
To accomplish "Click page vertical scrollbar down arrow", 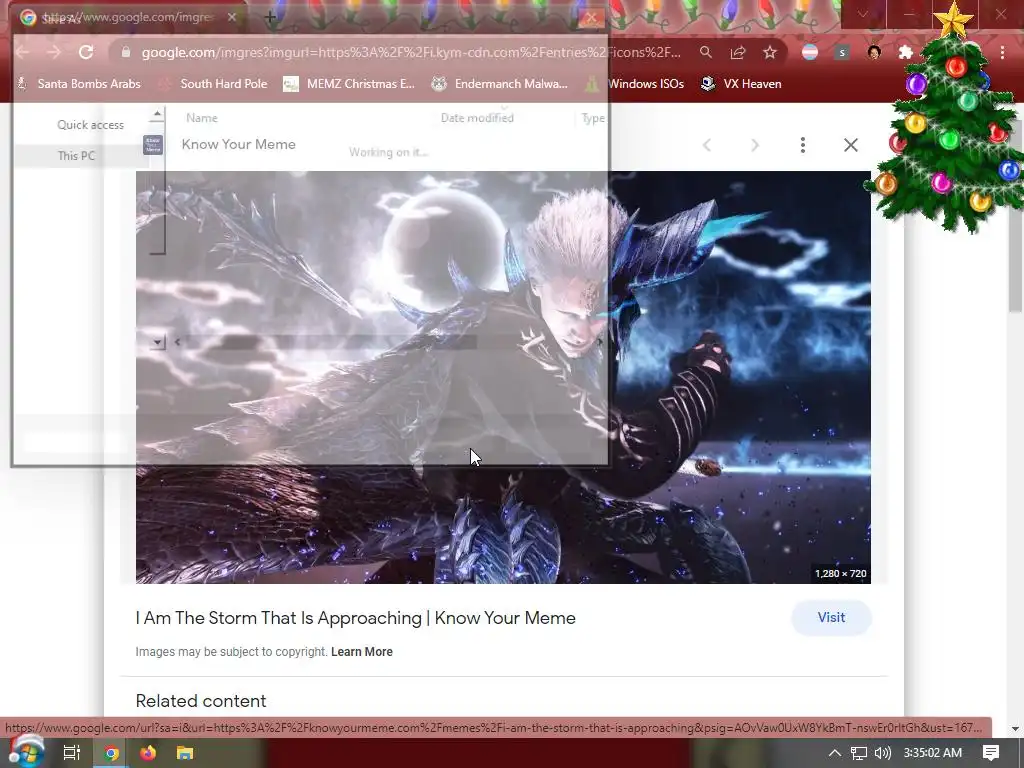I will [1015, 728].
